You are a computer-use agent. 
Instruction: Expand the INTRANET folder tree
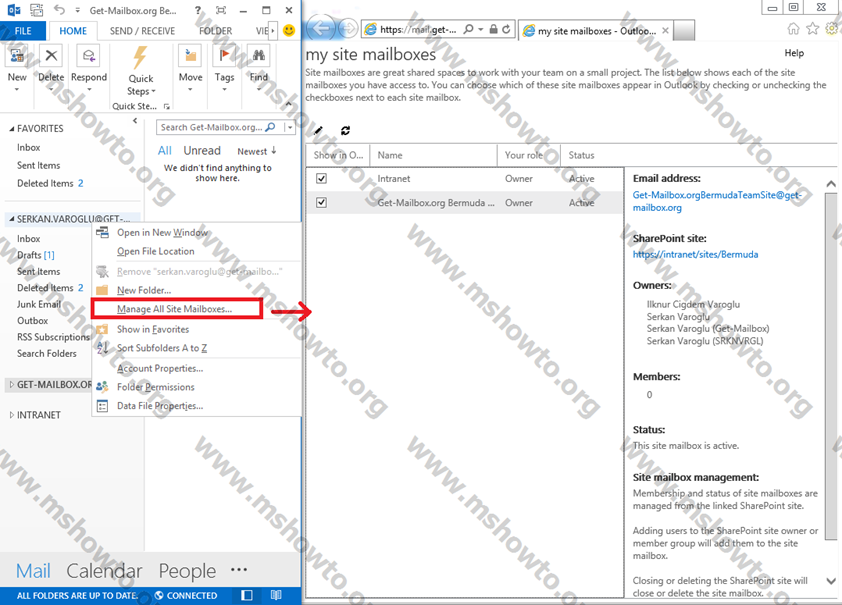pyautogui.click(x=12, y=415)
